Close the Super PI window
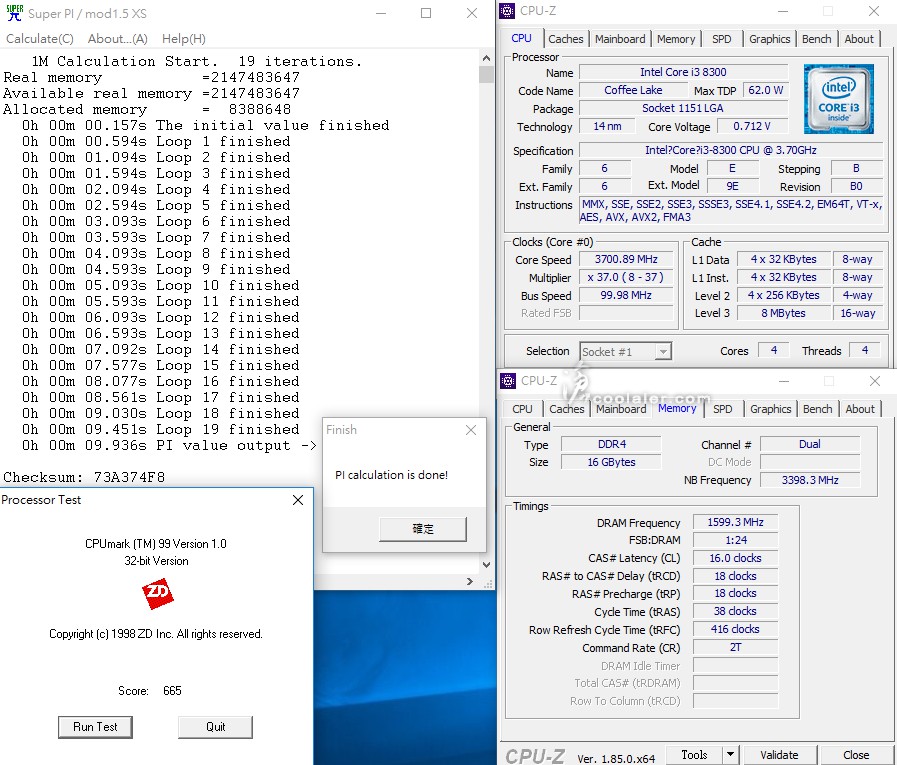This screenshot has width=897, height=765. [x=472, y=13]
